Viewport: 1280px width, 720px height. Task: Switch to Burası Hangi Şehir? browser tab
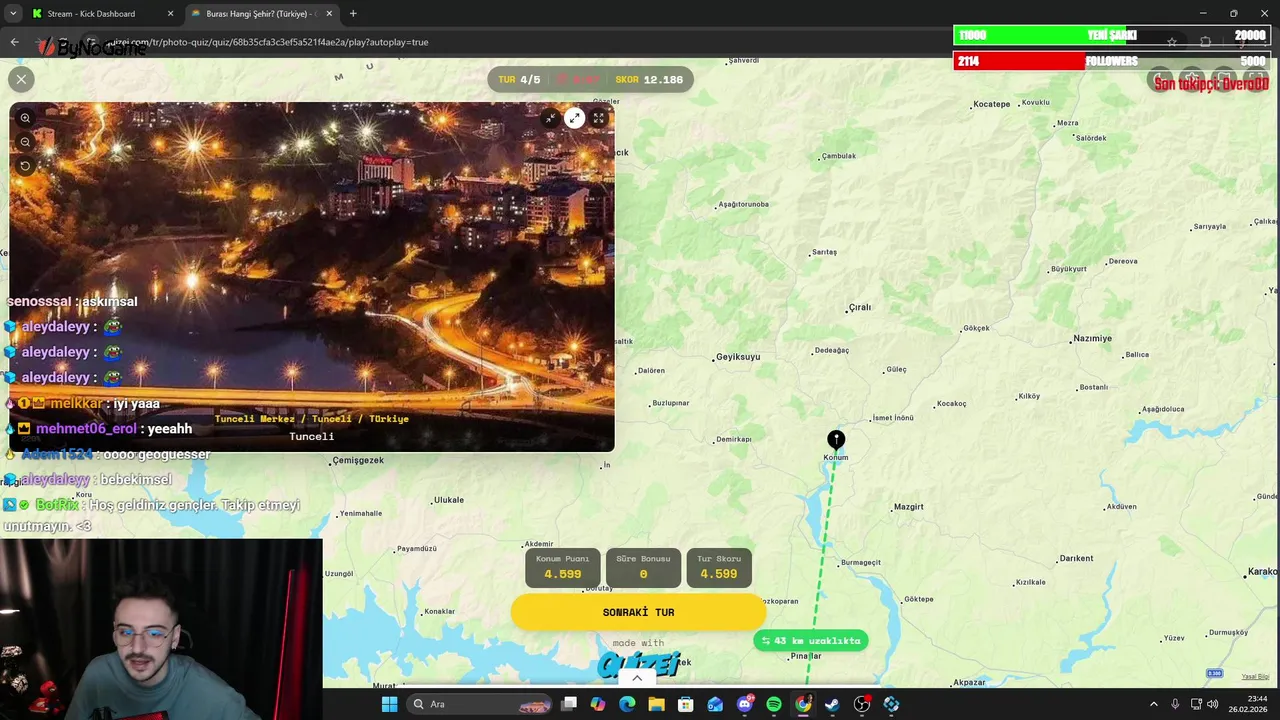260,14
